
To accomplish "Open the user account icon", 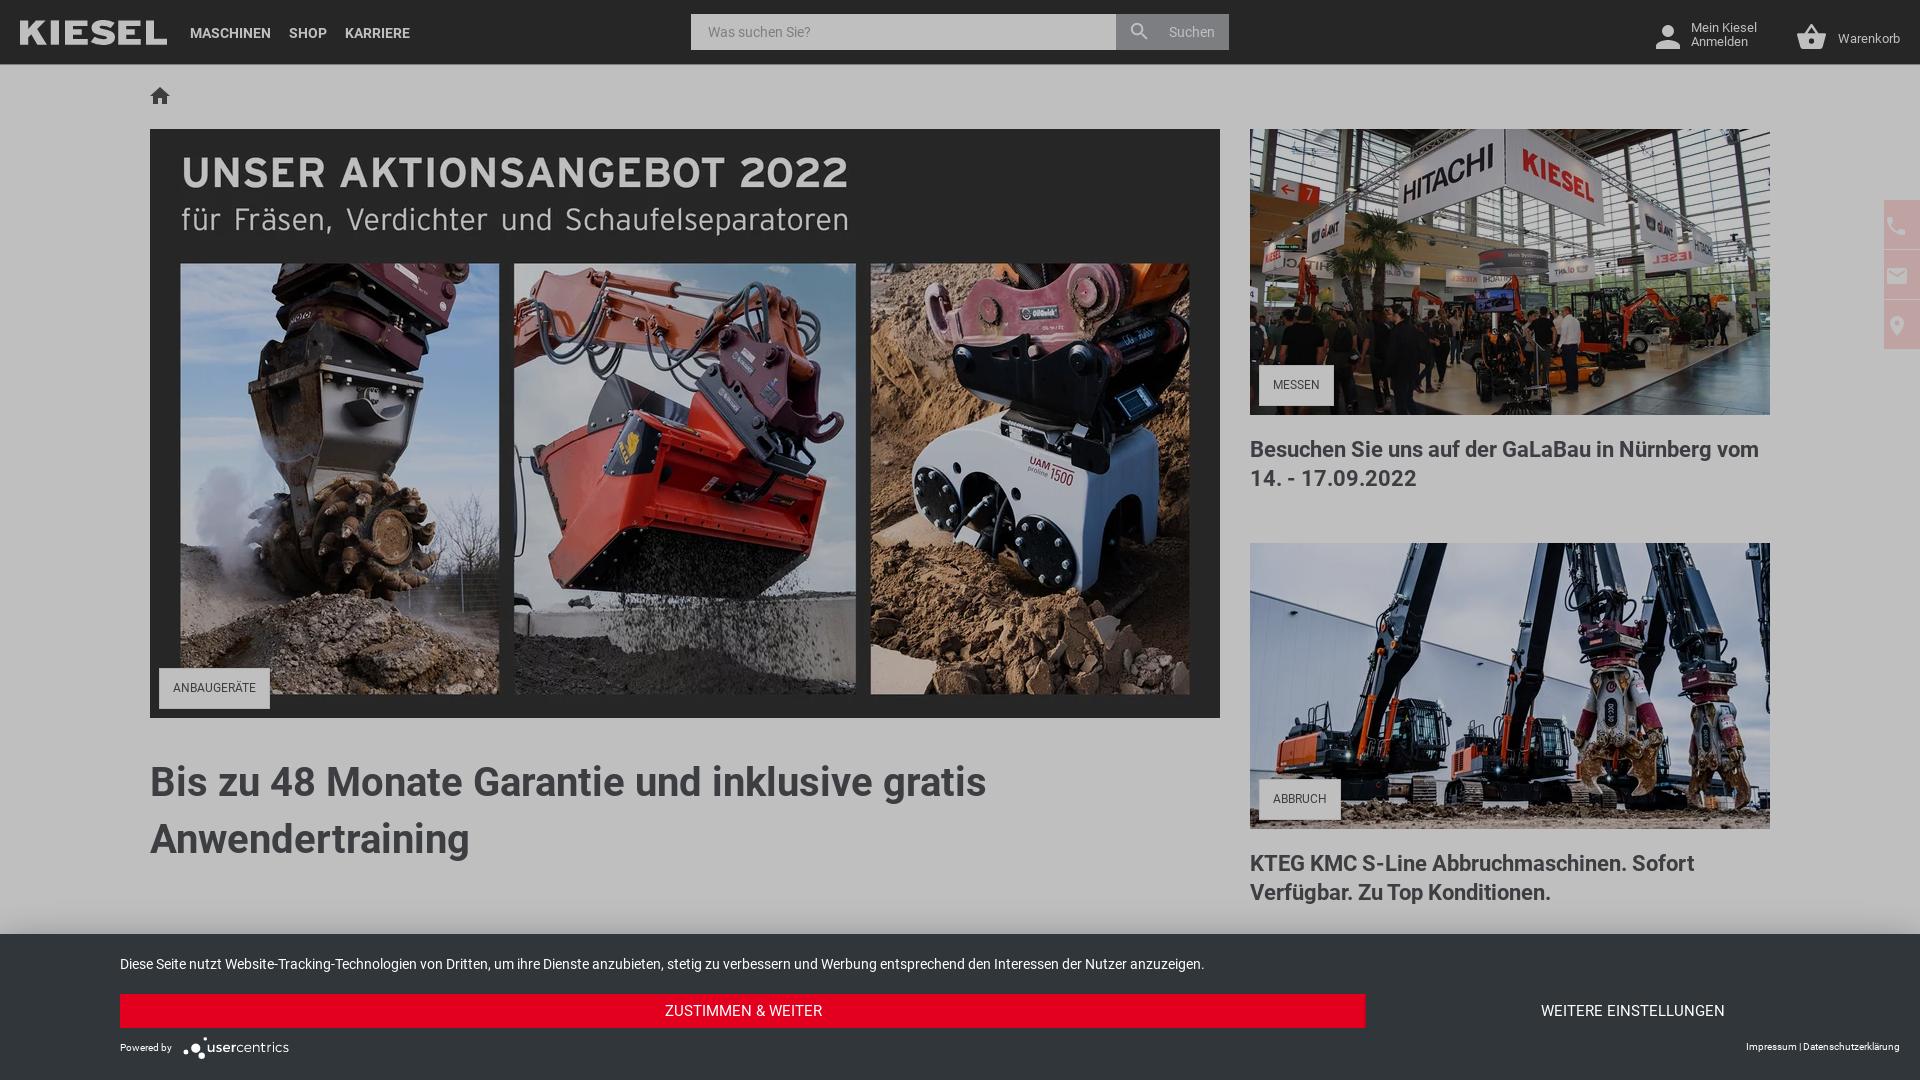I will (x=1667, y=37).
